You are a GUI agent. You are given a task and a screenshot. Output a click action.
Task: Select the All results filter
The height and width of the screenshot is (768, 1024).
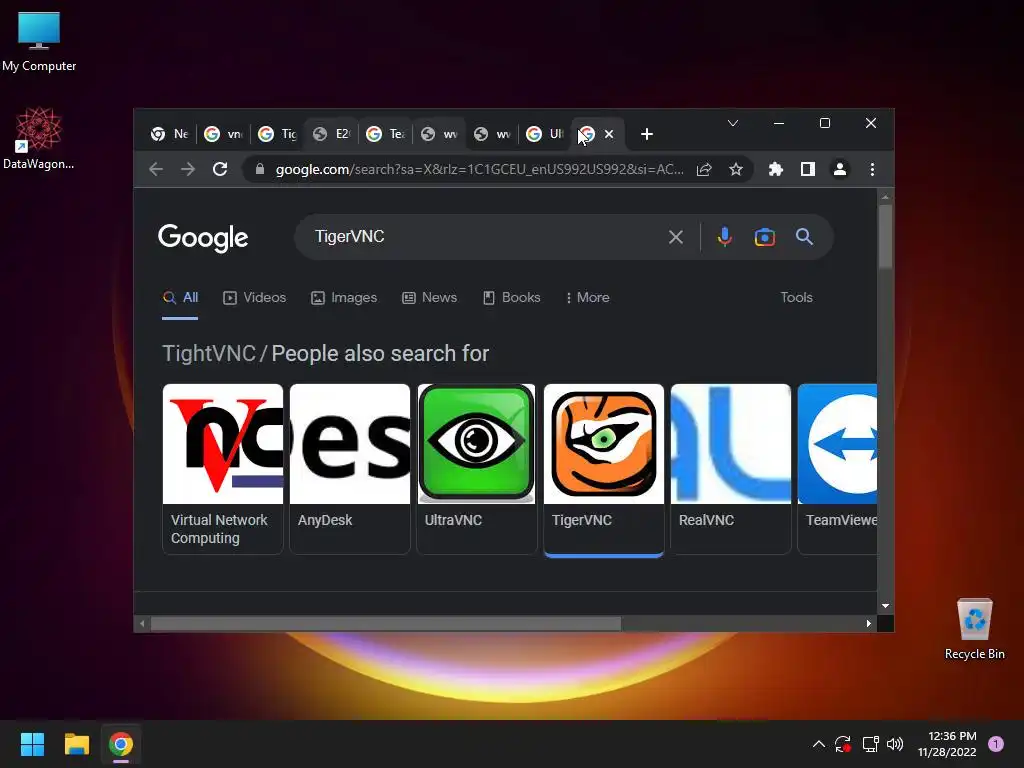[x=180, y=298]
